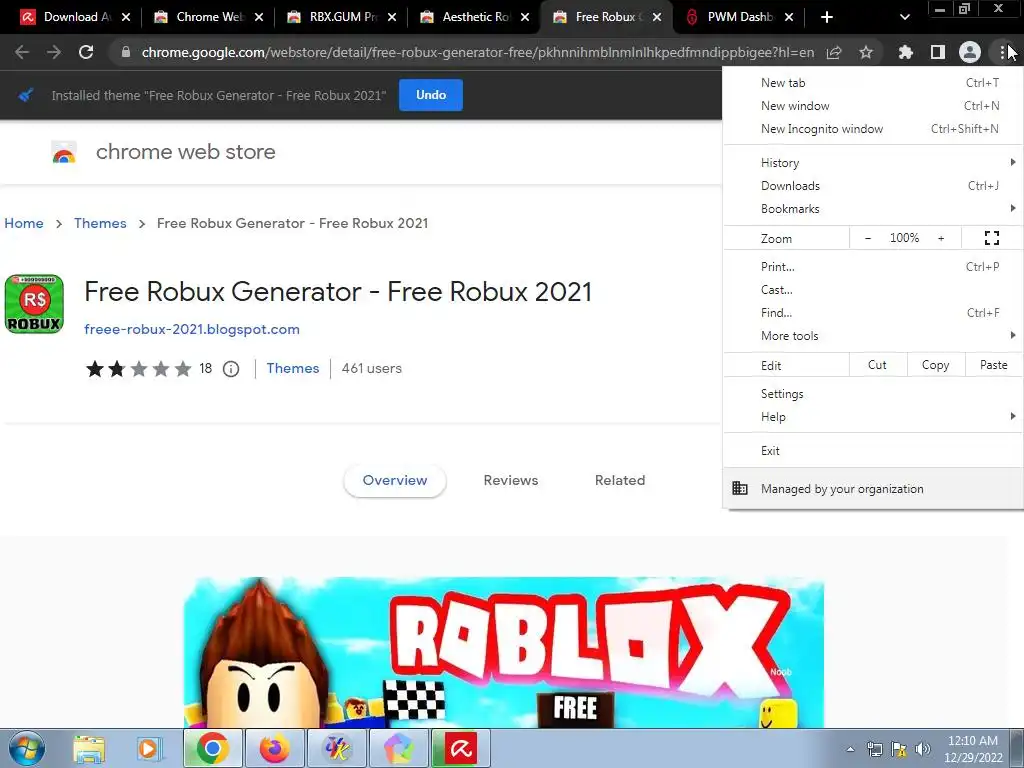1024x768 pixels.
Task: Click the browser forward arrow
Action: pos(54,52)
